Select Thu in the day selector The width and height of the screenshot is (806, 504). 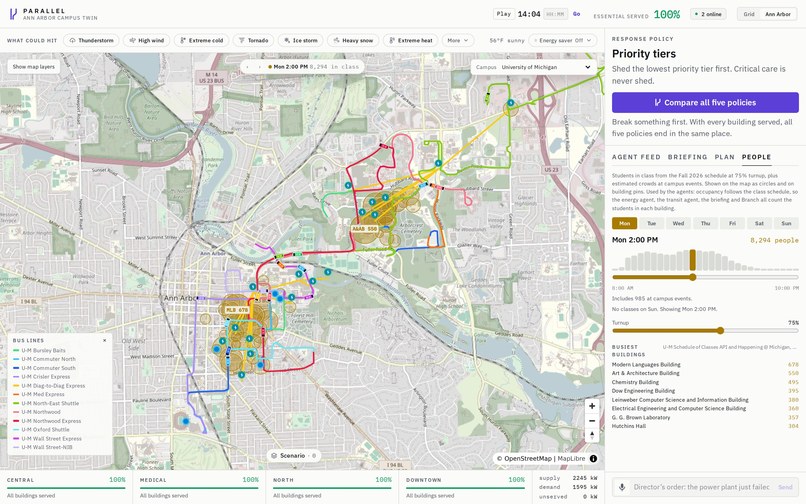point(705,223)
